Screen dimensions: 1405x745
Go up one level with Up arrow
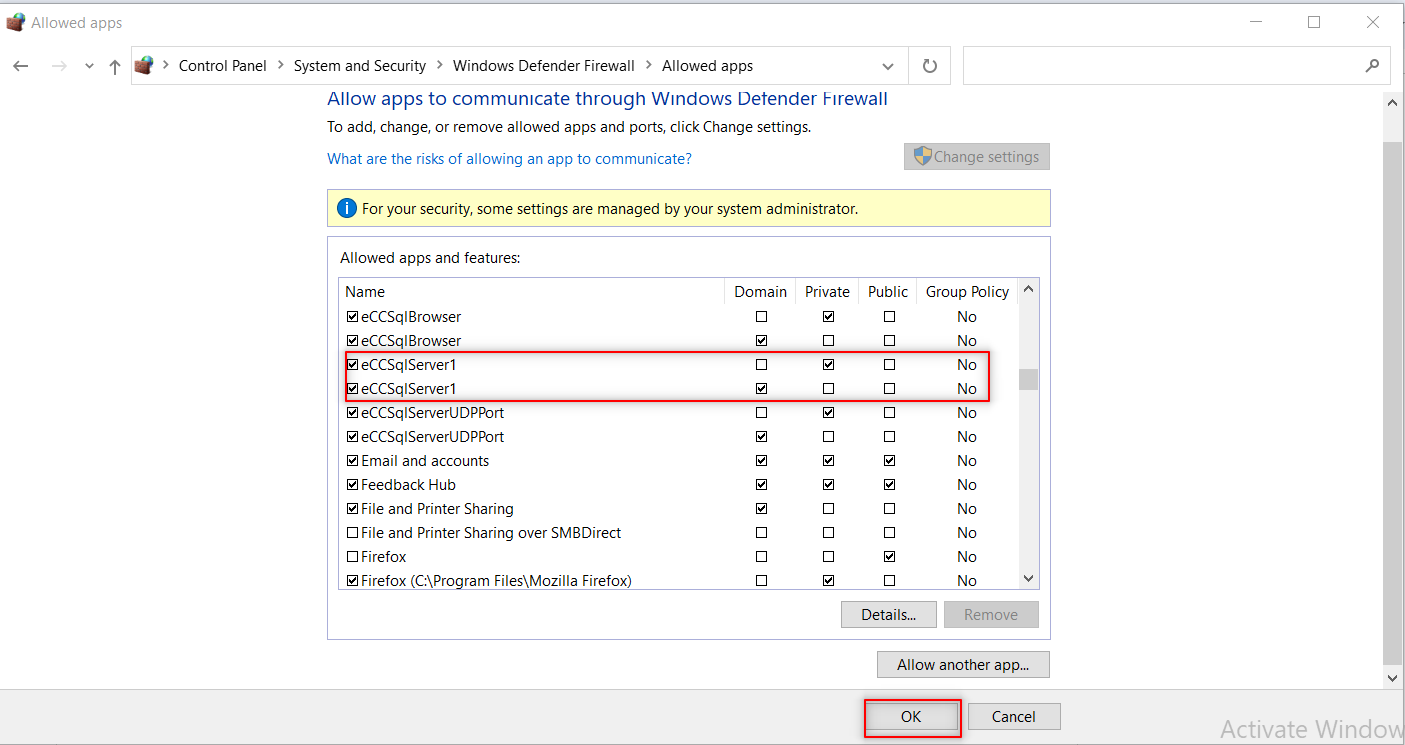115,66
